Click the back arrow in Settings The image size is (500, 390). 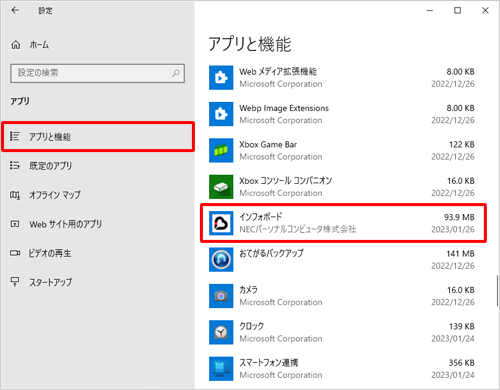pos(15,10)
